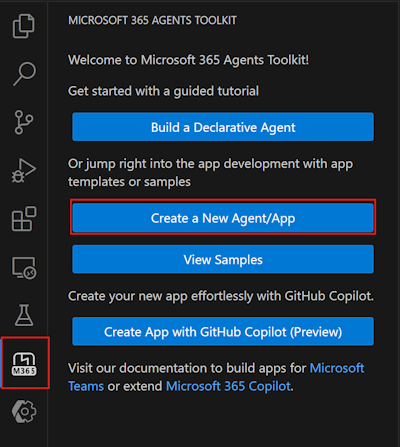The width and height of the screenshot is (400, 447).
Task: Open the Testing flask icon
Action: coord(24,315)
